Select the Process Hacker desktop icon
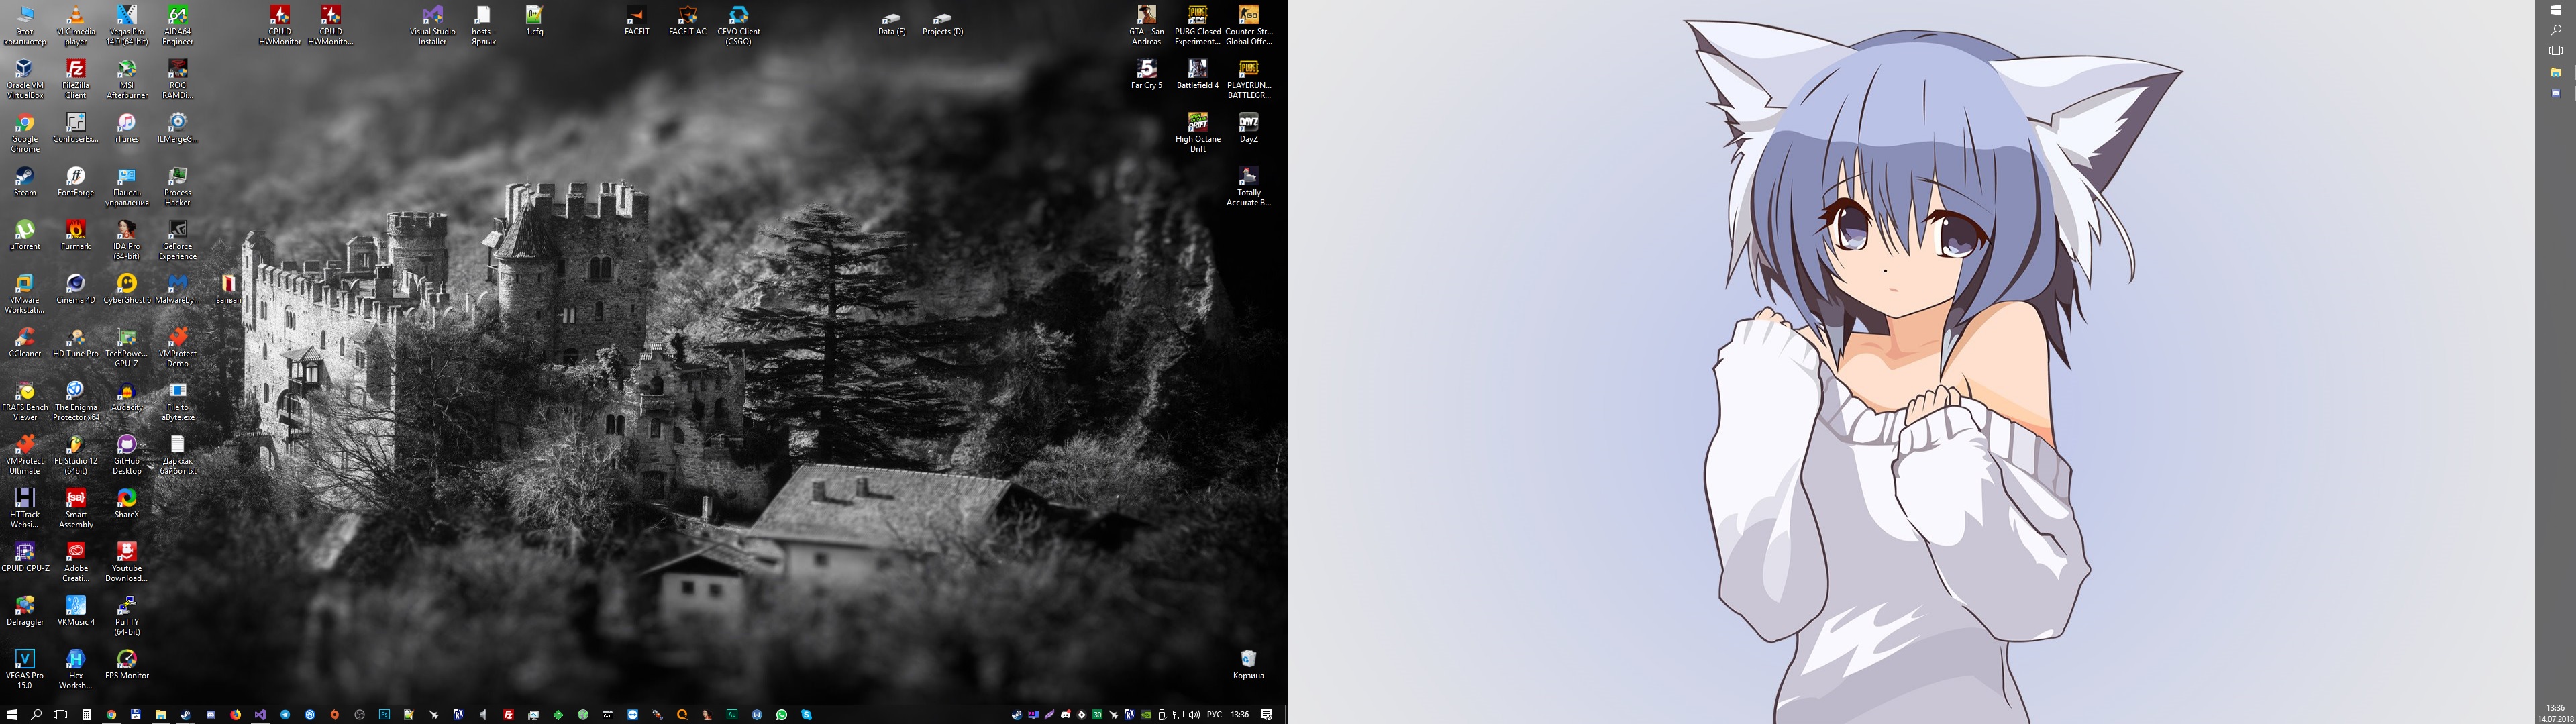This screenshot has height=724, width=2576. 178,187
